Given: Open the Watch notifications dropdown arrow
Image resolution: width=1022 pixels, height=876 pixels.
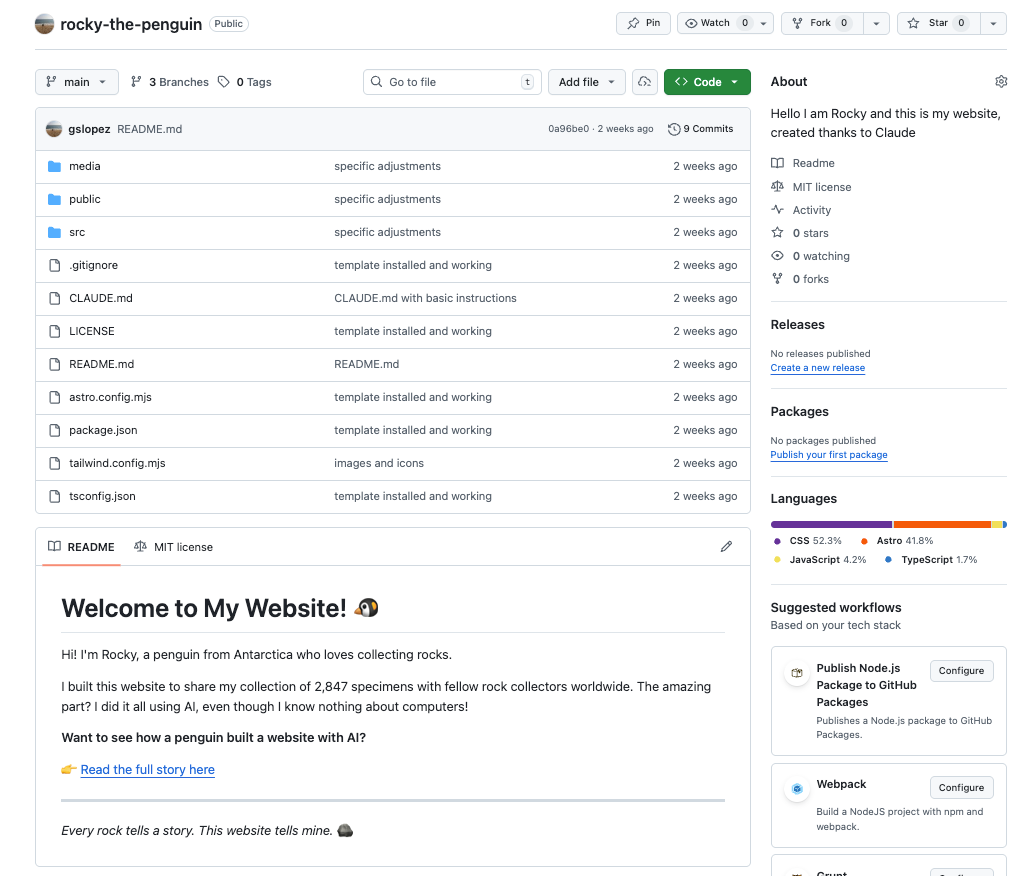Looking at the screenshot, I should pyautogui.click(x=764, y=23).
